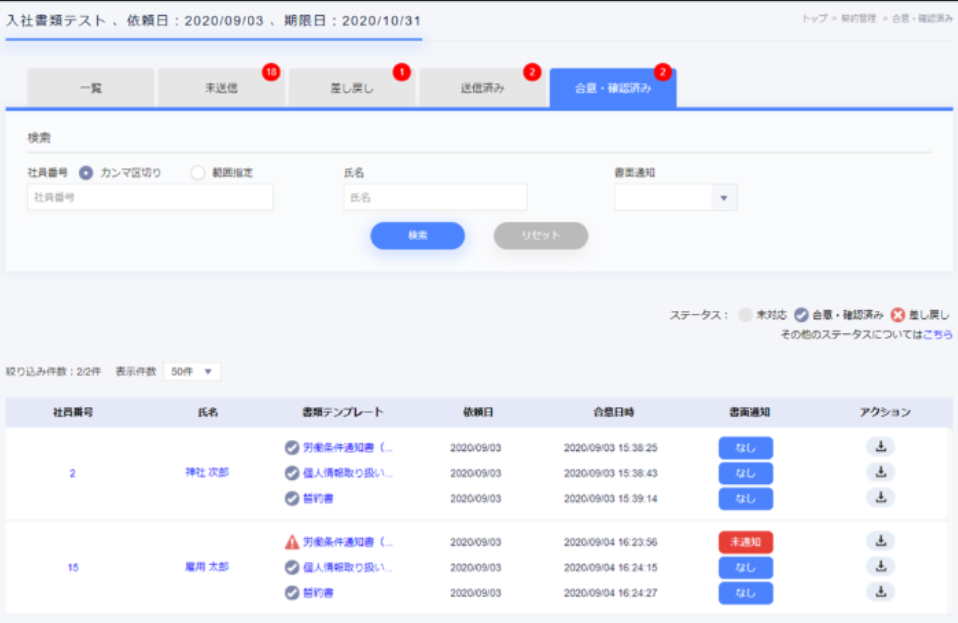Download 雇用 太郎's 労働条件通知書 document
958x623 pixels.
tap(880, 541)
